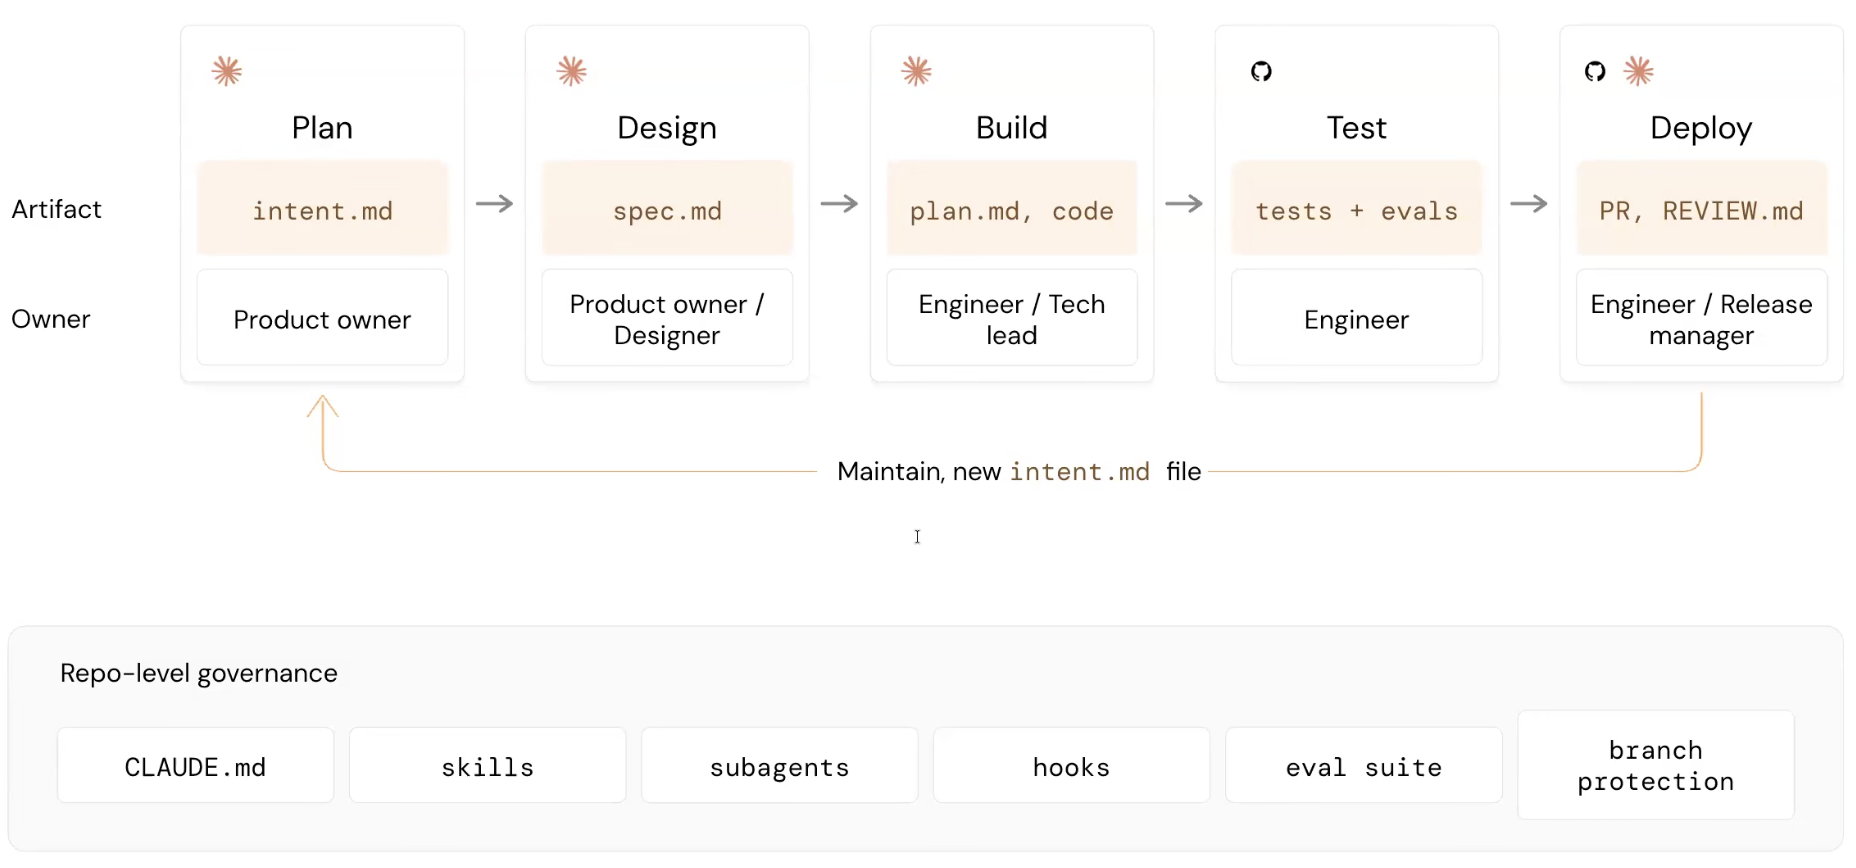The width and height of the screenshot is (1856, 868).
Task: Click the Deploy stage heading
Action: click(1701, 128)
